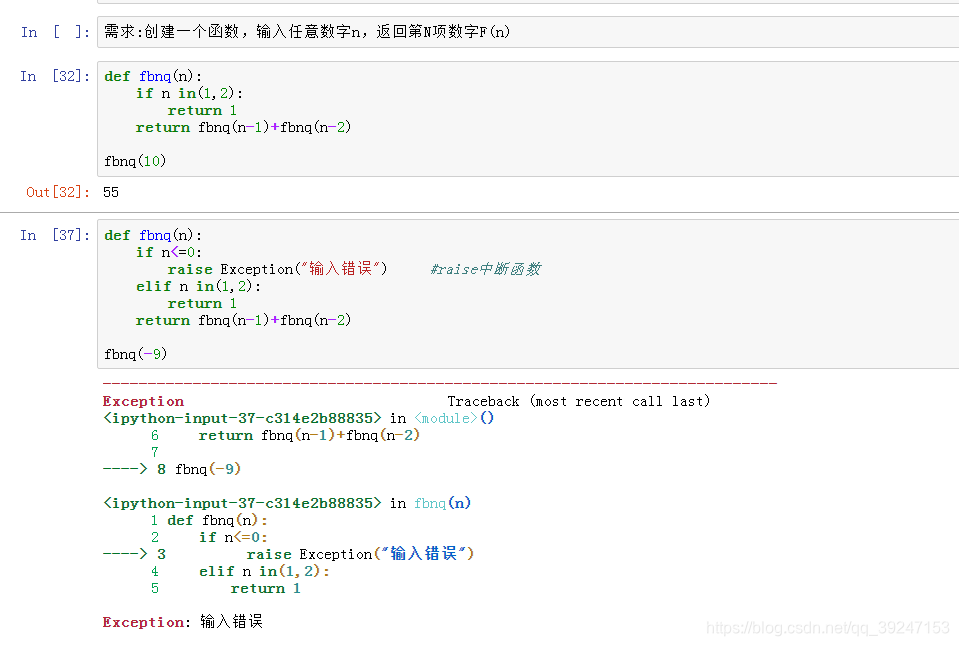Image resolution: width=959 pixels, height=646 pixels.
Task: Click the arrow line 8 fbnq(-9) in traceback
Action: pyautogui.click(x=172, y=469)
